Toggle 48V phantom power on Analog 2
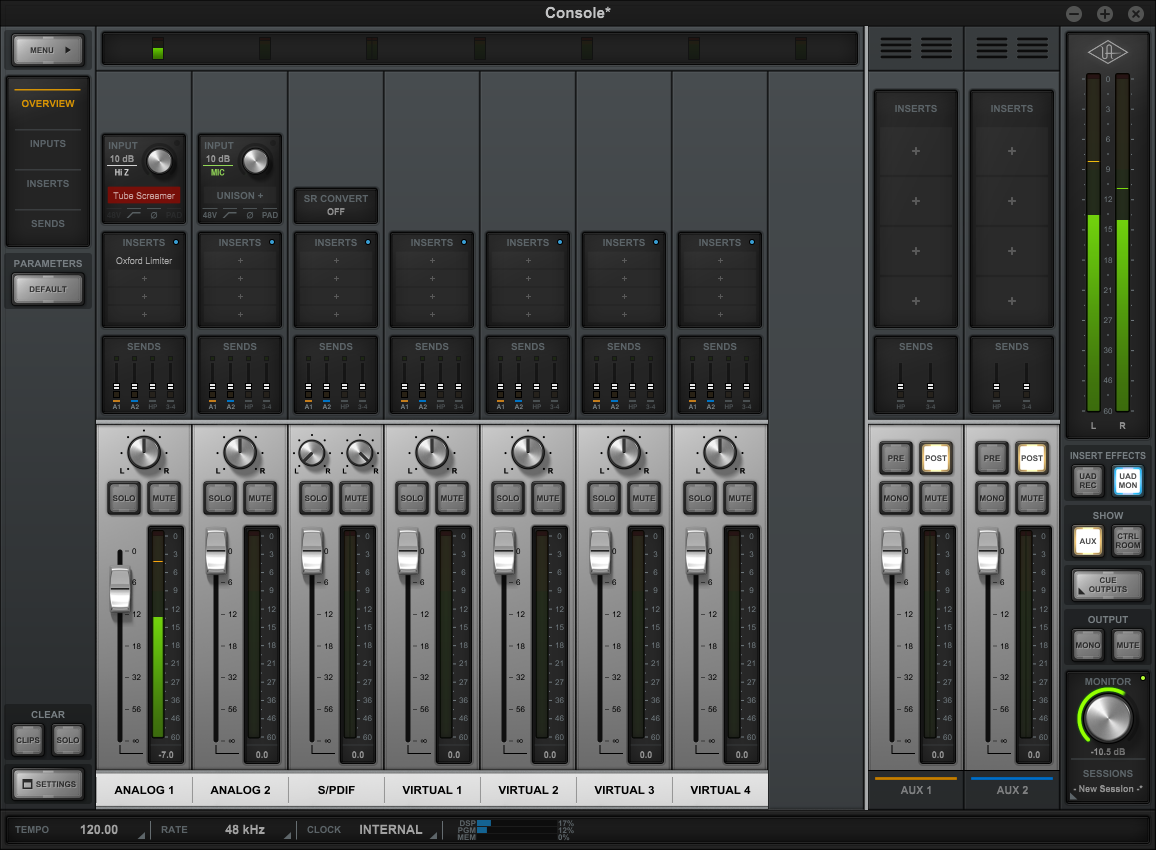The image size is (1156, 850). [x=210, y=215]
